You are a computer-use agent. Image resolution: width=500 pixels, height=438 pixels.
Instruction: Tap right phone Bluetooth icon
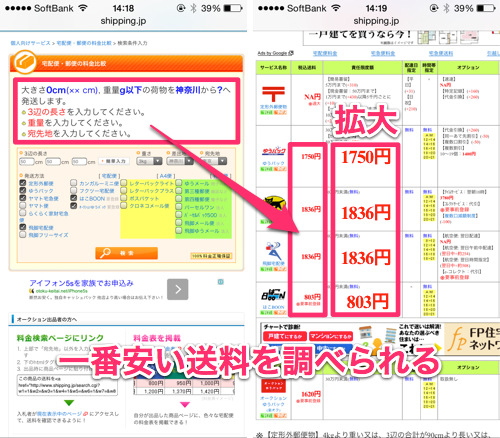click(x=446, y=8)
